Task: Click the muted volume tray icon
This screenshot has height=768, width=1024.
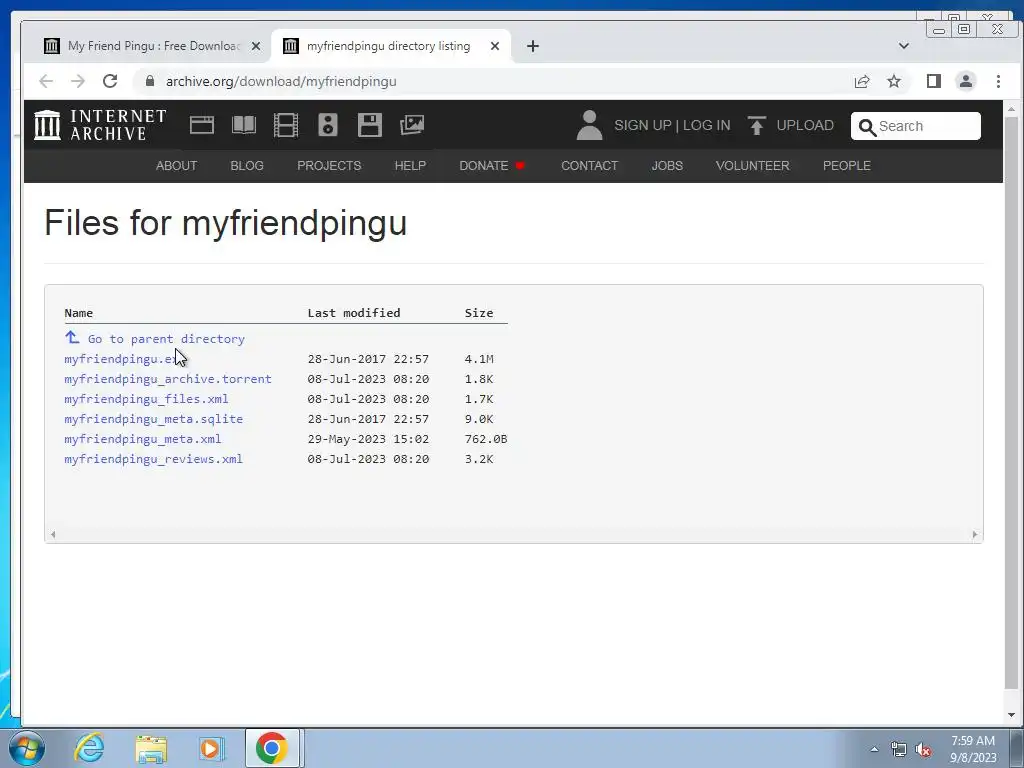Action: [x=923, y=750]
